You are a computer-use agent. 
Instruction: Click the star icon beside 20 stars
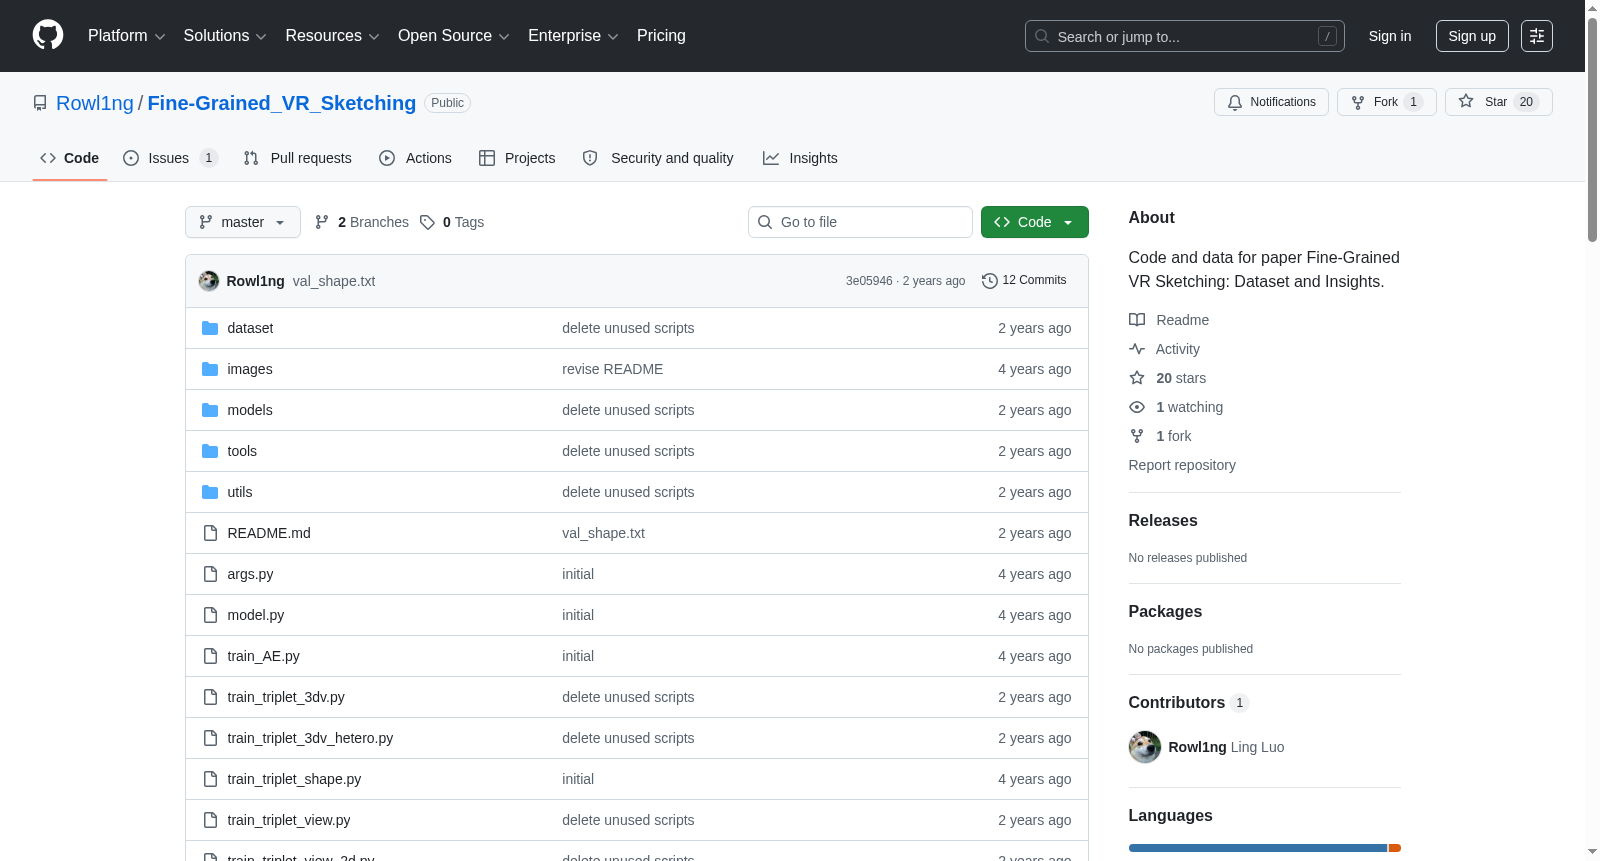click(x=1137, y=378)
